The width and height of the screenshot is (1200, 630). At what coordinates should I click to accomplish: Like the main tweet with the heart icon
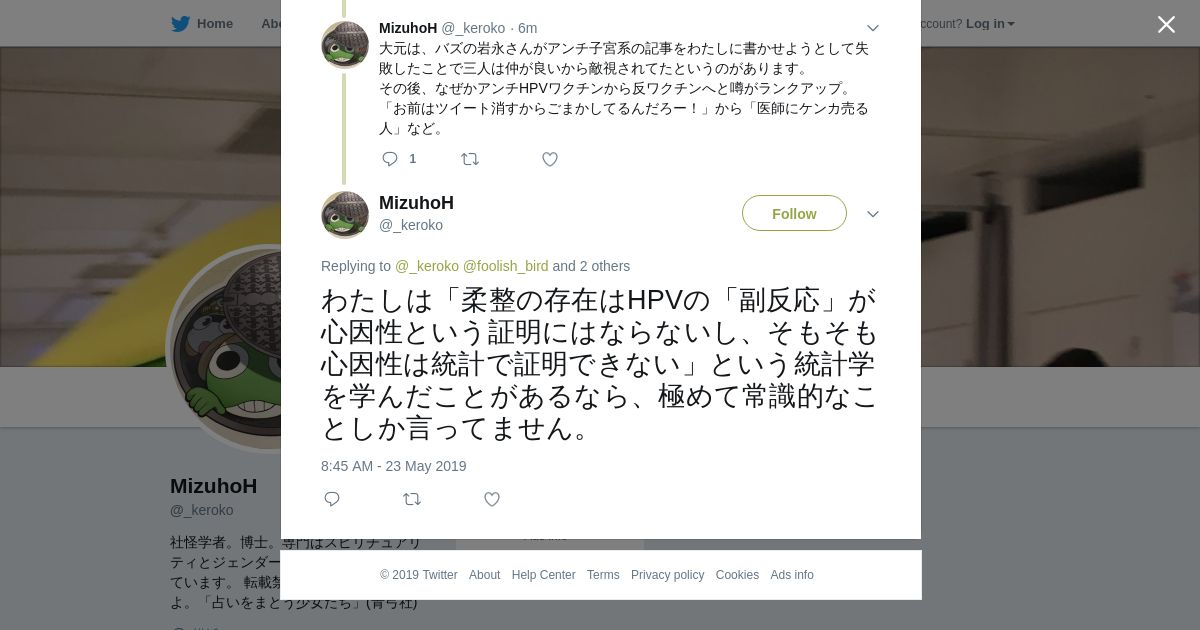(x=492, y=499)
